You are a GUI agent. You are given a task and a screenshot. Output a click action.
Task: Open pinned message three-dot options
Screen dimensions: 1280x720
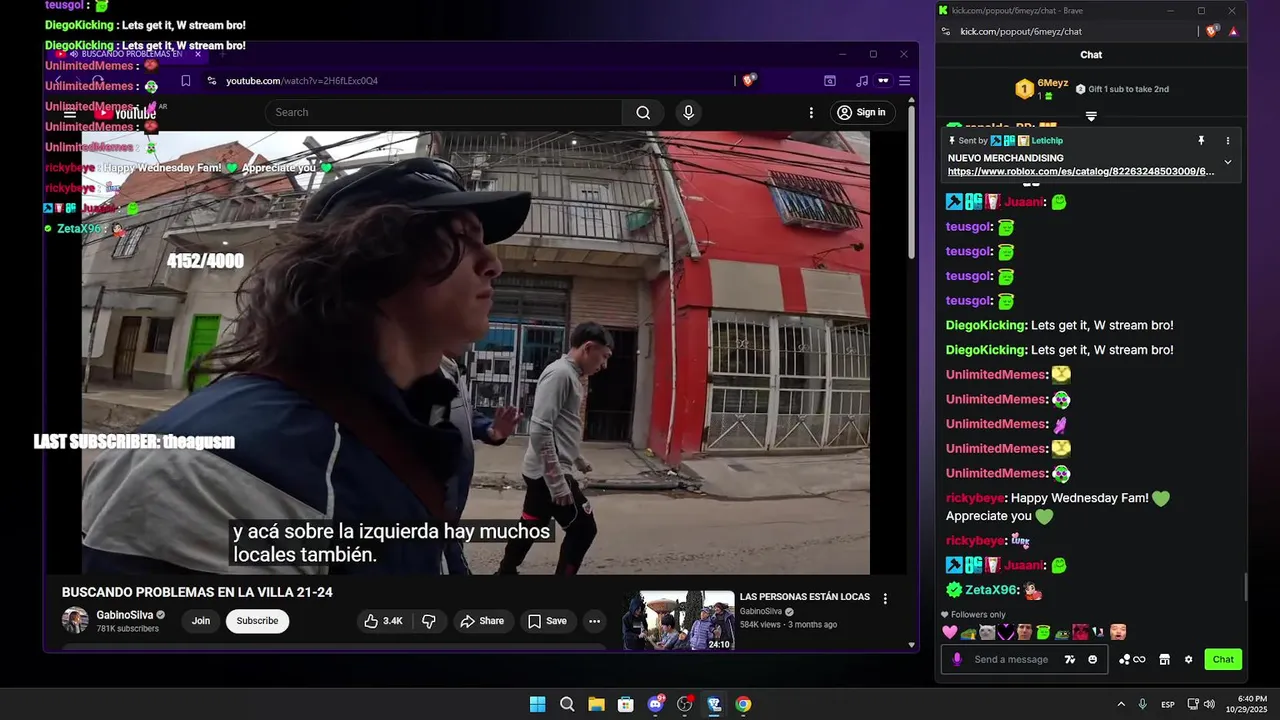coord(1228,141)
